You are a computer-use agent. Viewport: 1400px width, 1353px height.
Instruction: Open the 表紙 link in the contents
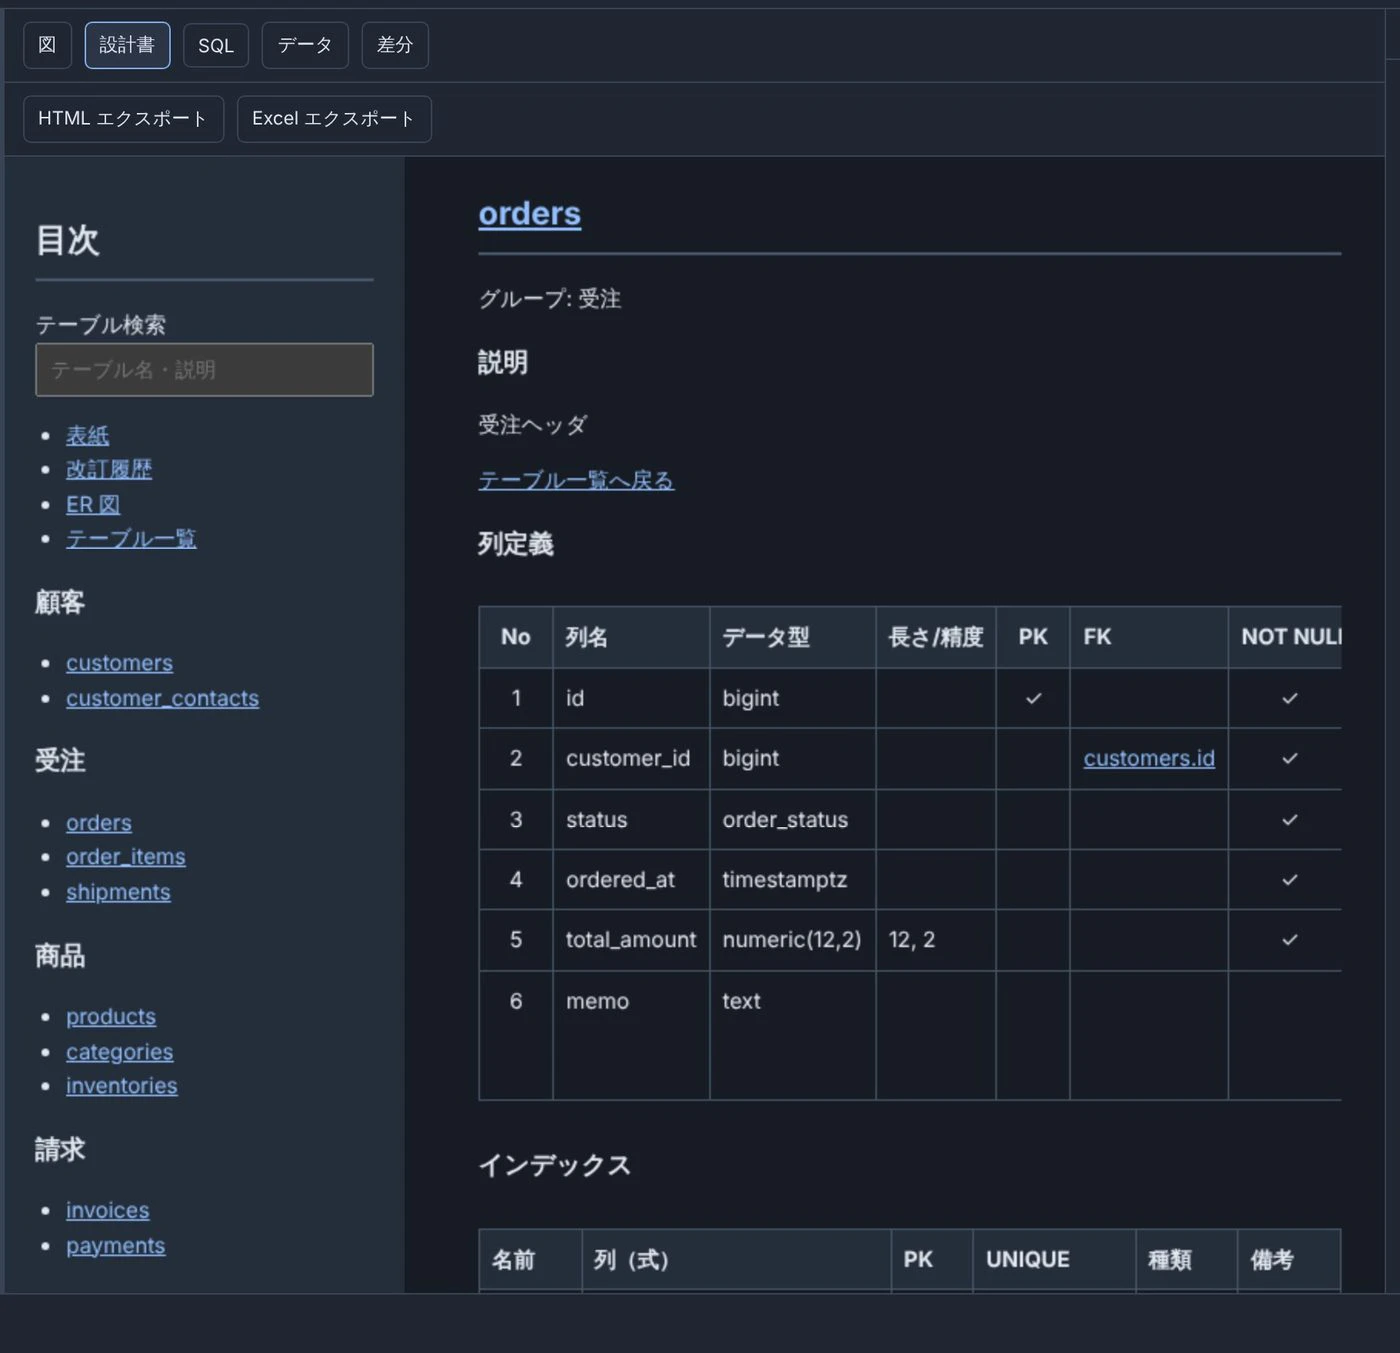pyautogui.click(x=87, y=436)
